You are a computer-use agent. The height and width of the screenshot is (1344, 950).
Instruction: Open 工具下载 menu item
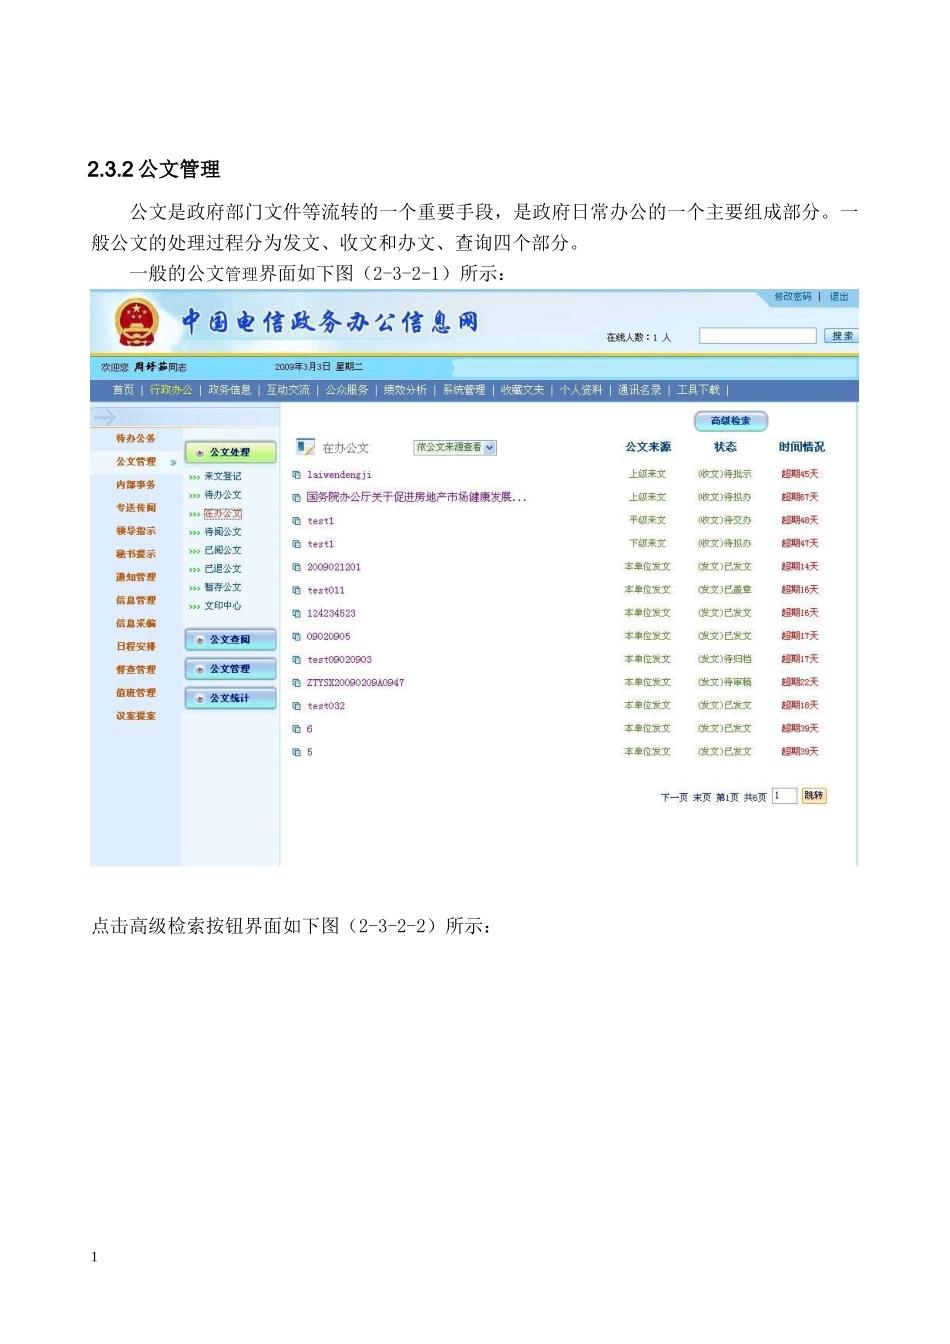(698, 390)
